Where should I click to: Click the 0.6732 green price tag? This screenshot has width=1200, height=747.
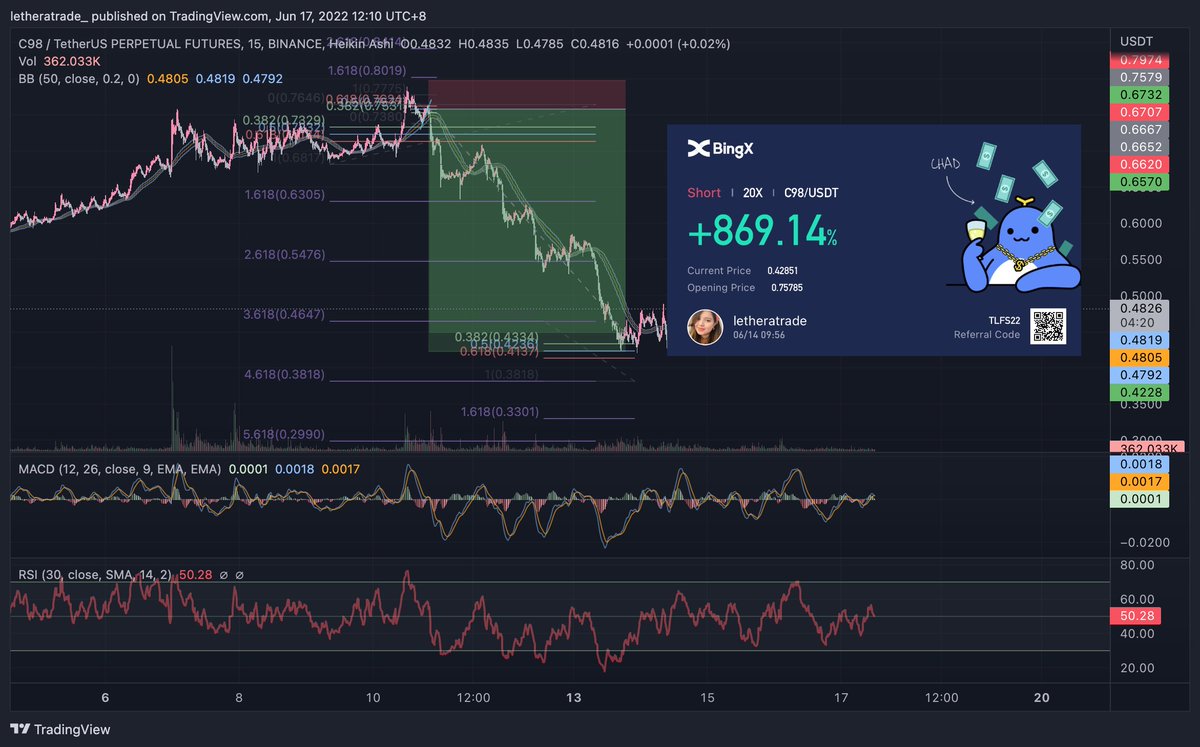point(1140,95)
